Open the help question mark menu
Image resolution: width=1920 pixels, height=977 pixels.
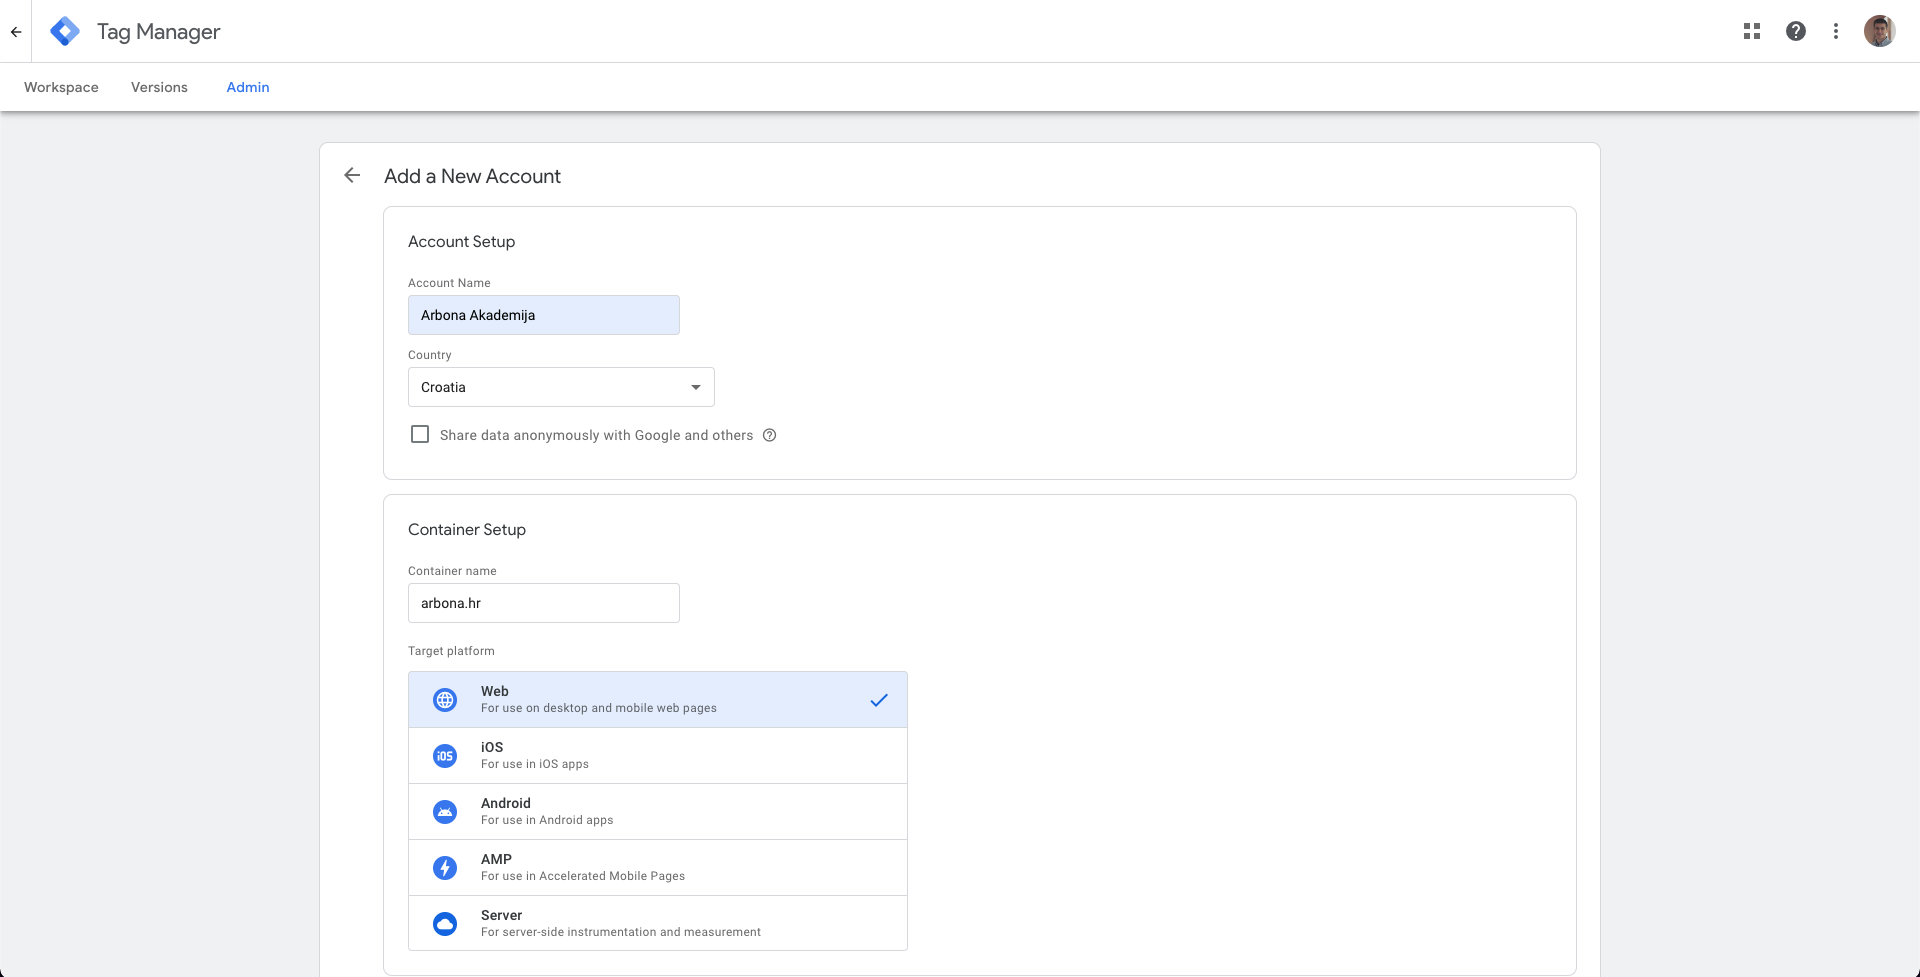[x=1795, y=32]
